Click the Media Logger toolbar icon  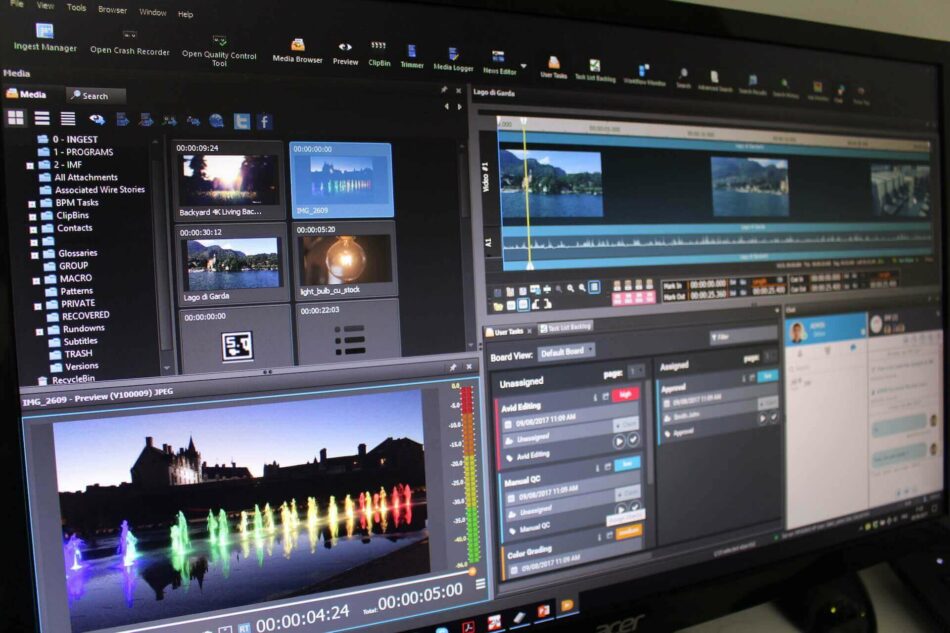tap(453, 59)
